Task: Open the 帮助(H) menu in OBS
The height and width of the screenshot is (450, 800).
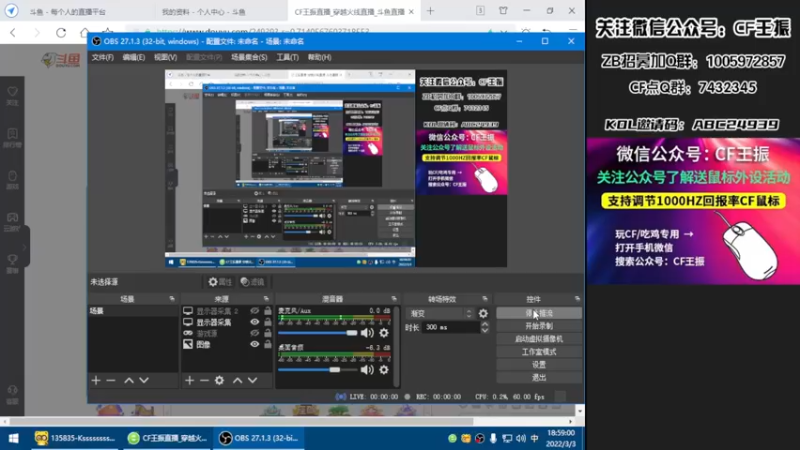Action: pos(319,57)
